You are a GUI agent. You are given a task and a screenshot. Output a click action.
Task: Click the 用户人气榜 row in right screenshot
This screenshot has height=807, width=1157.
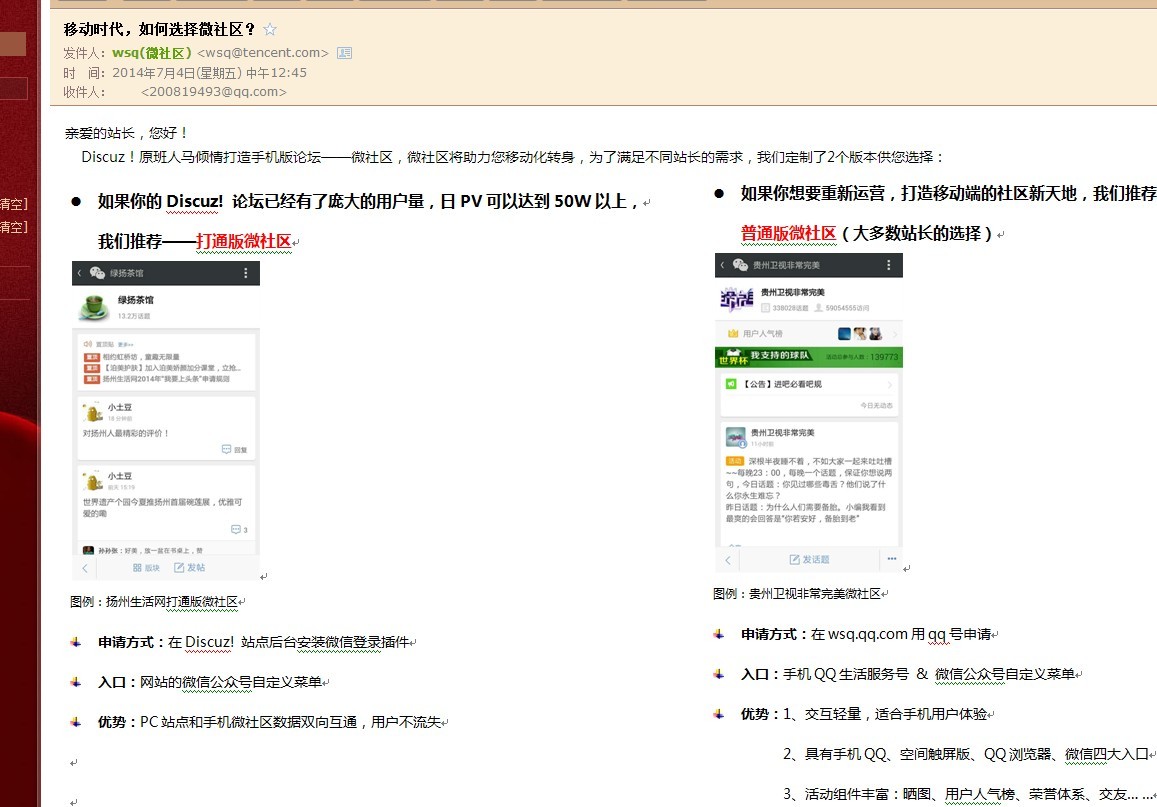click(x=809, y=334)
